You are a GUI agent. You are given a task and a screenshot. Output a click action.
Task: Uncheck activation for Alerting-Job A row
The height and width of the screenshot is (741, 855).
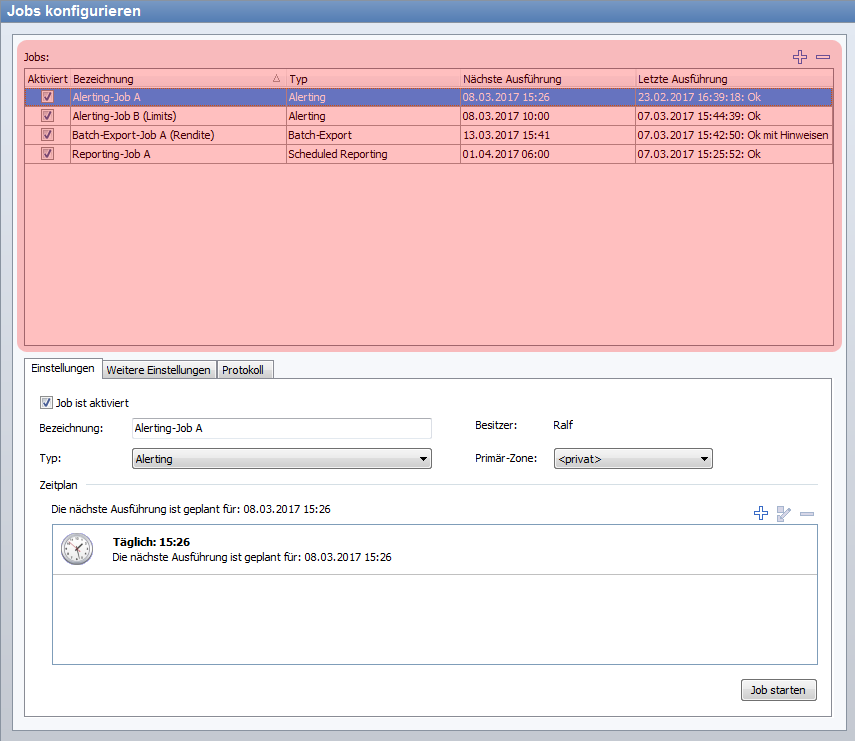[47, 98]
